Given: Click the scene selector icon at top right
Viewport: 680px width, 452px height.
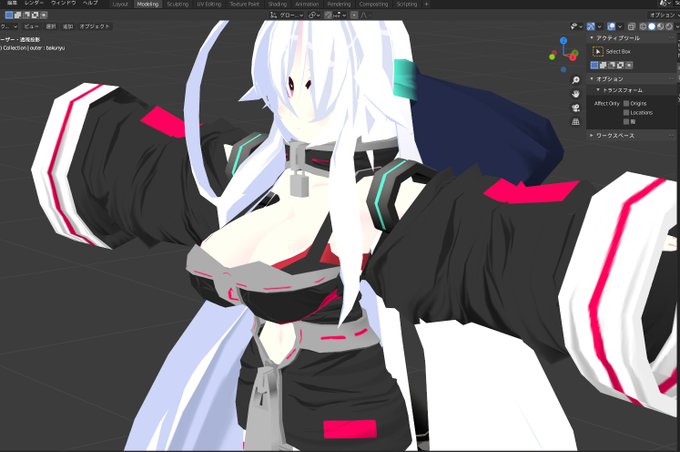Looking at the screenshot, I should tap(664, 3).
